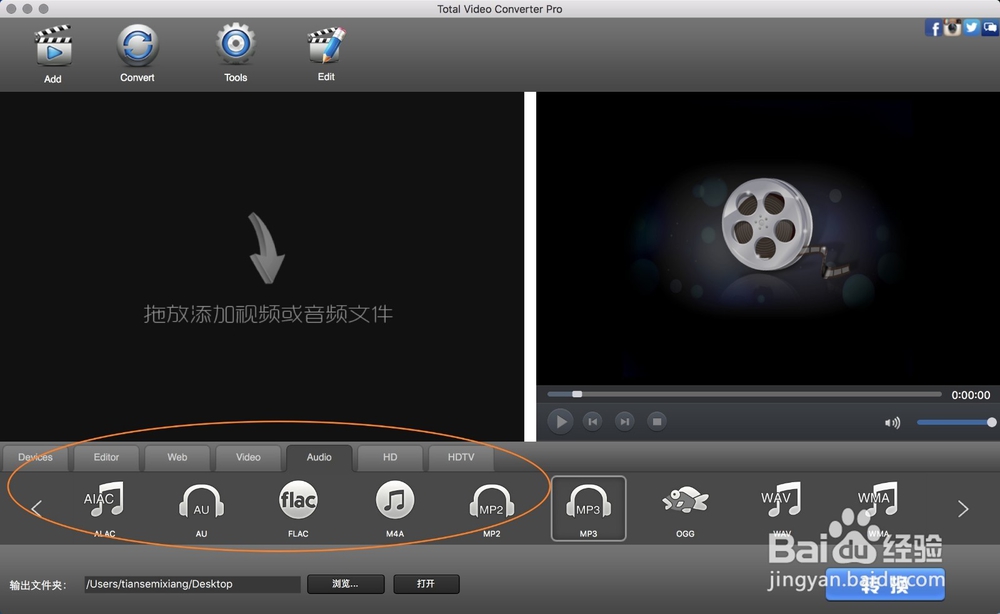The width and height of the screenshot is (1000, 614).
Task: Click the 浏览... browse button
Action: tap(346, 583)
